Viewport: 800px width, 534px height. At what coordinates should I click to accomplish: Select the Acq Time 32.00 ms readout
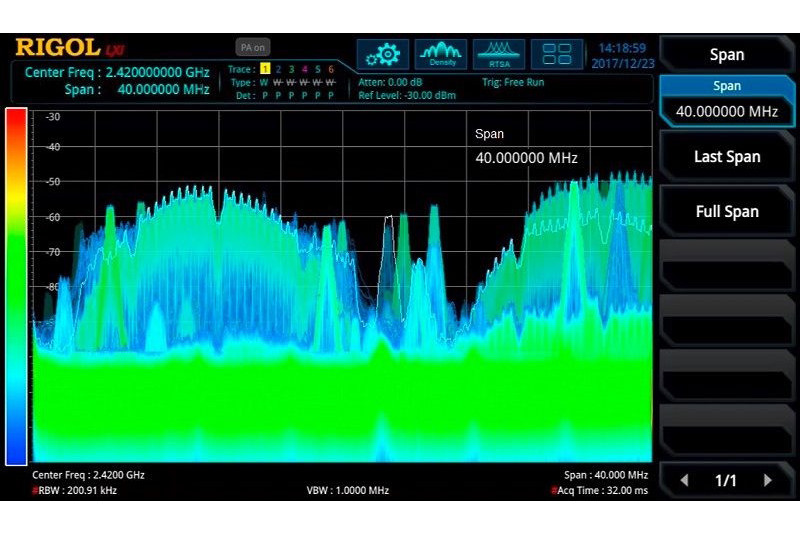tap(600, 491)
